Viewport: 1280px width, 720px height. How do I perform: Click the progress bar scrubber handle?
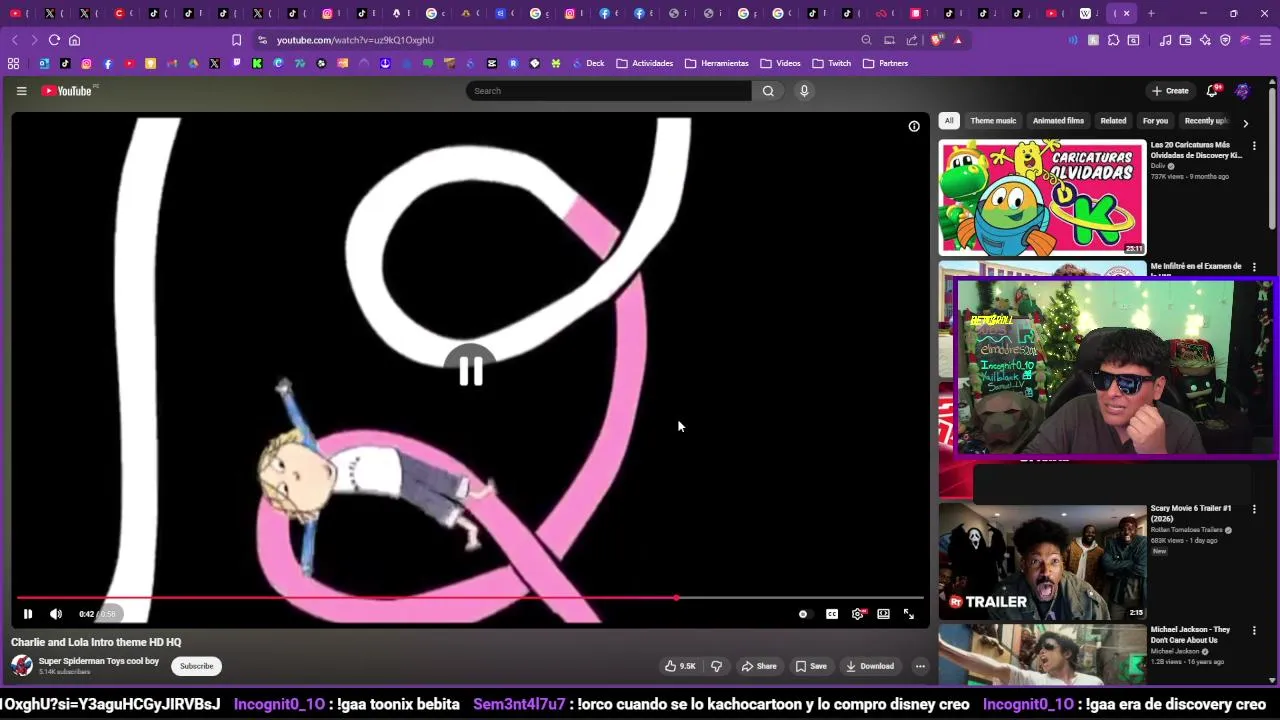[676, 598]
